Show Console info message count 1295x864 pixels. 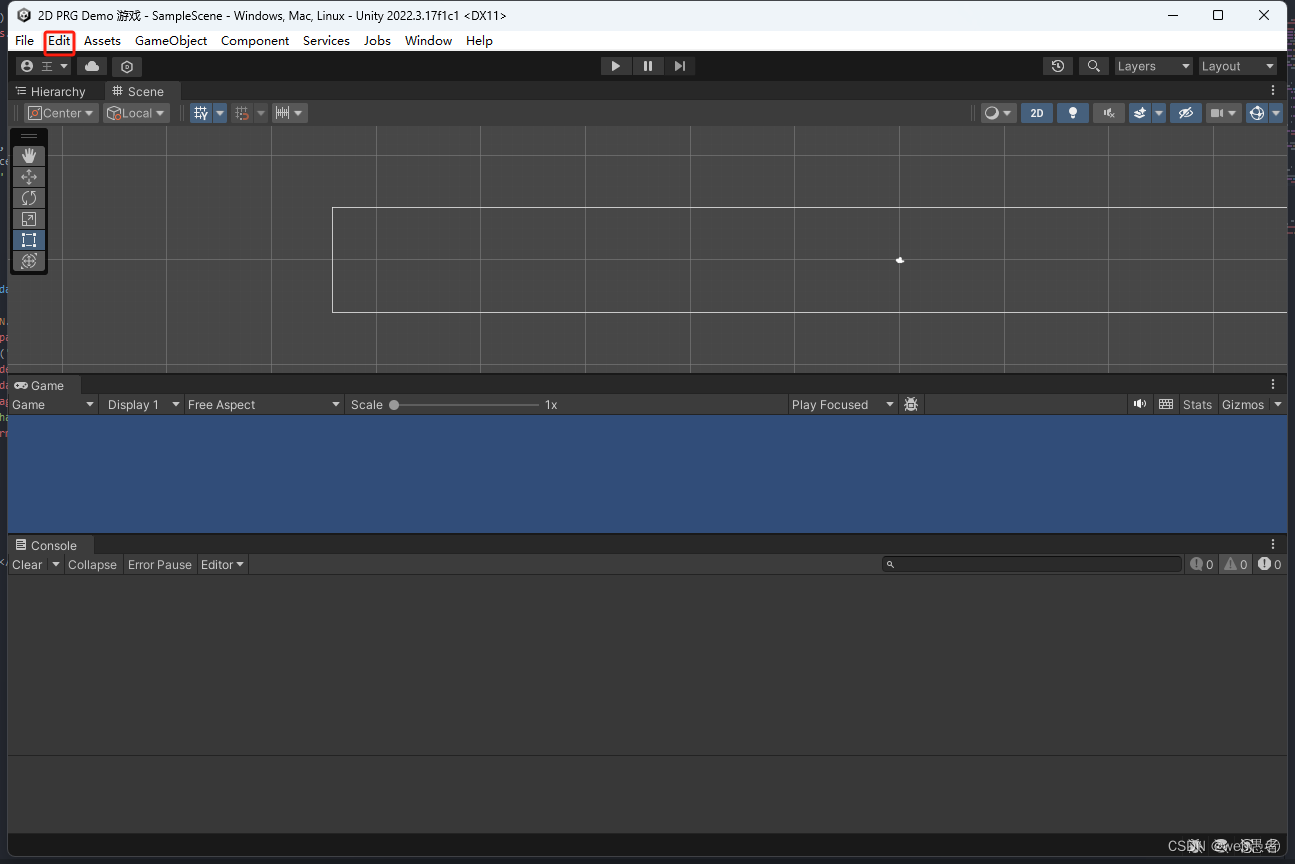(x=1201, y=564)
